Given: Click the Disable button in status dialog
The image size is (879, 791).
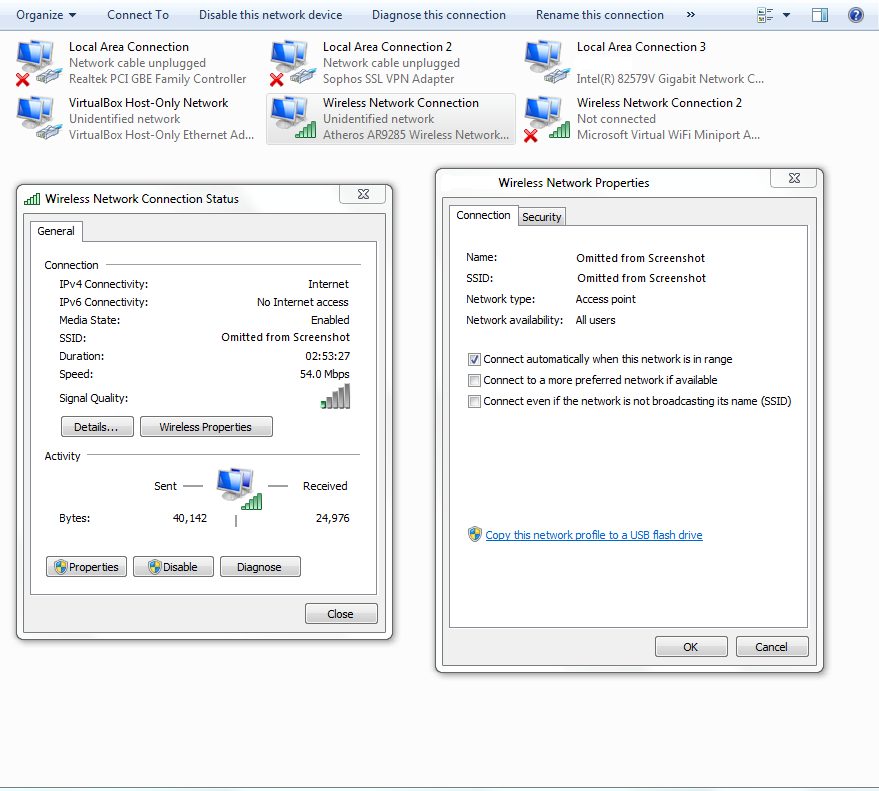Looking at the screenshot, I should [x=173, y=567].
